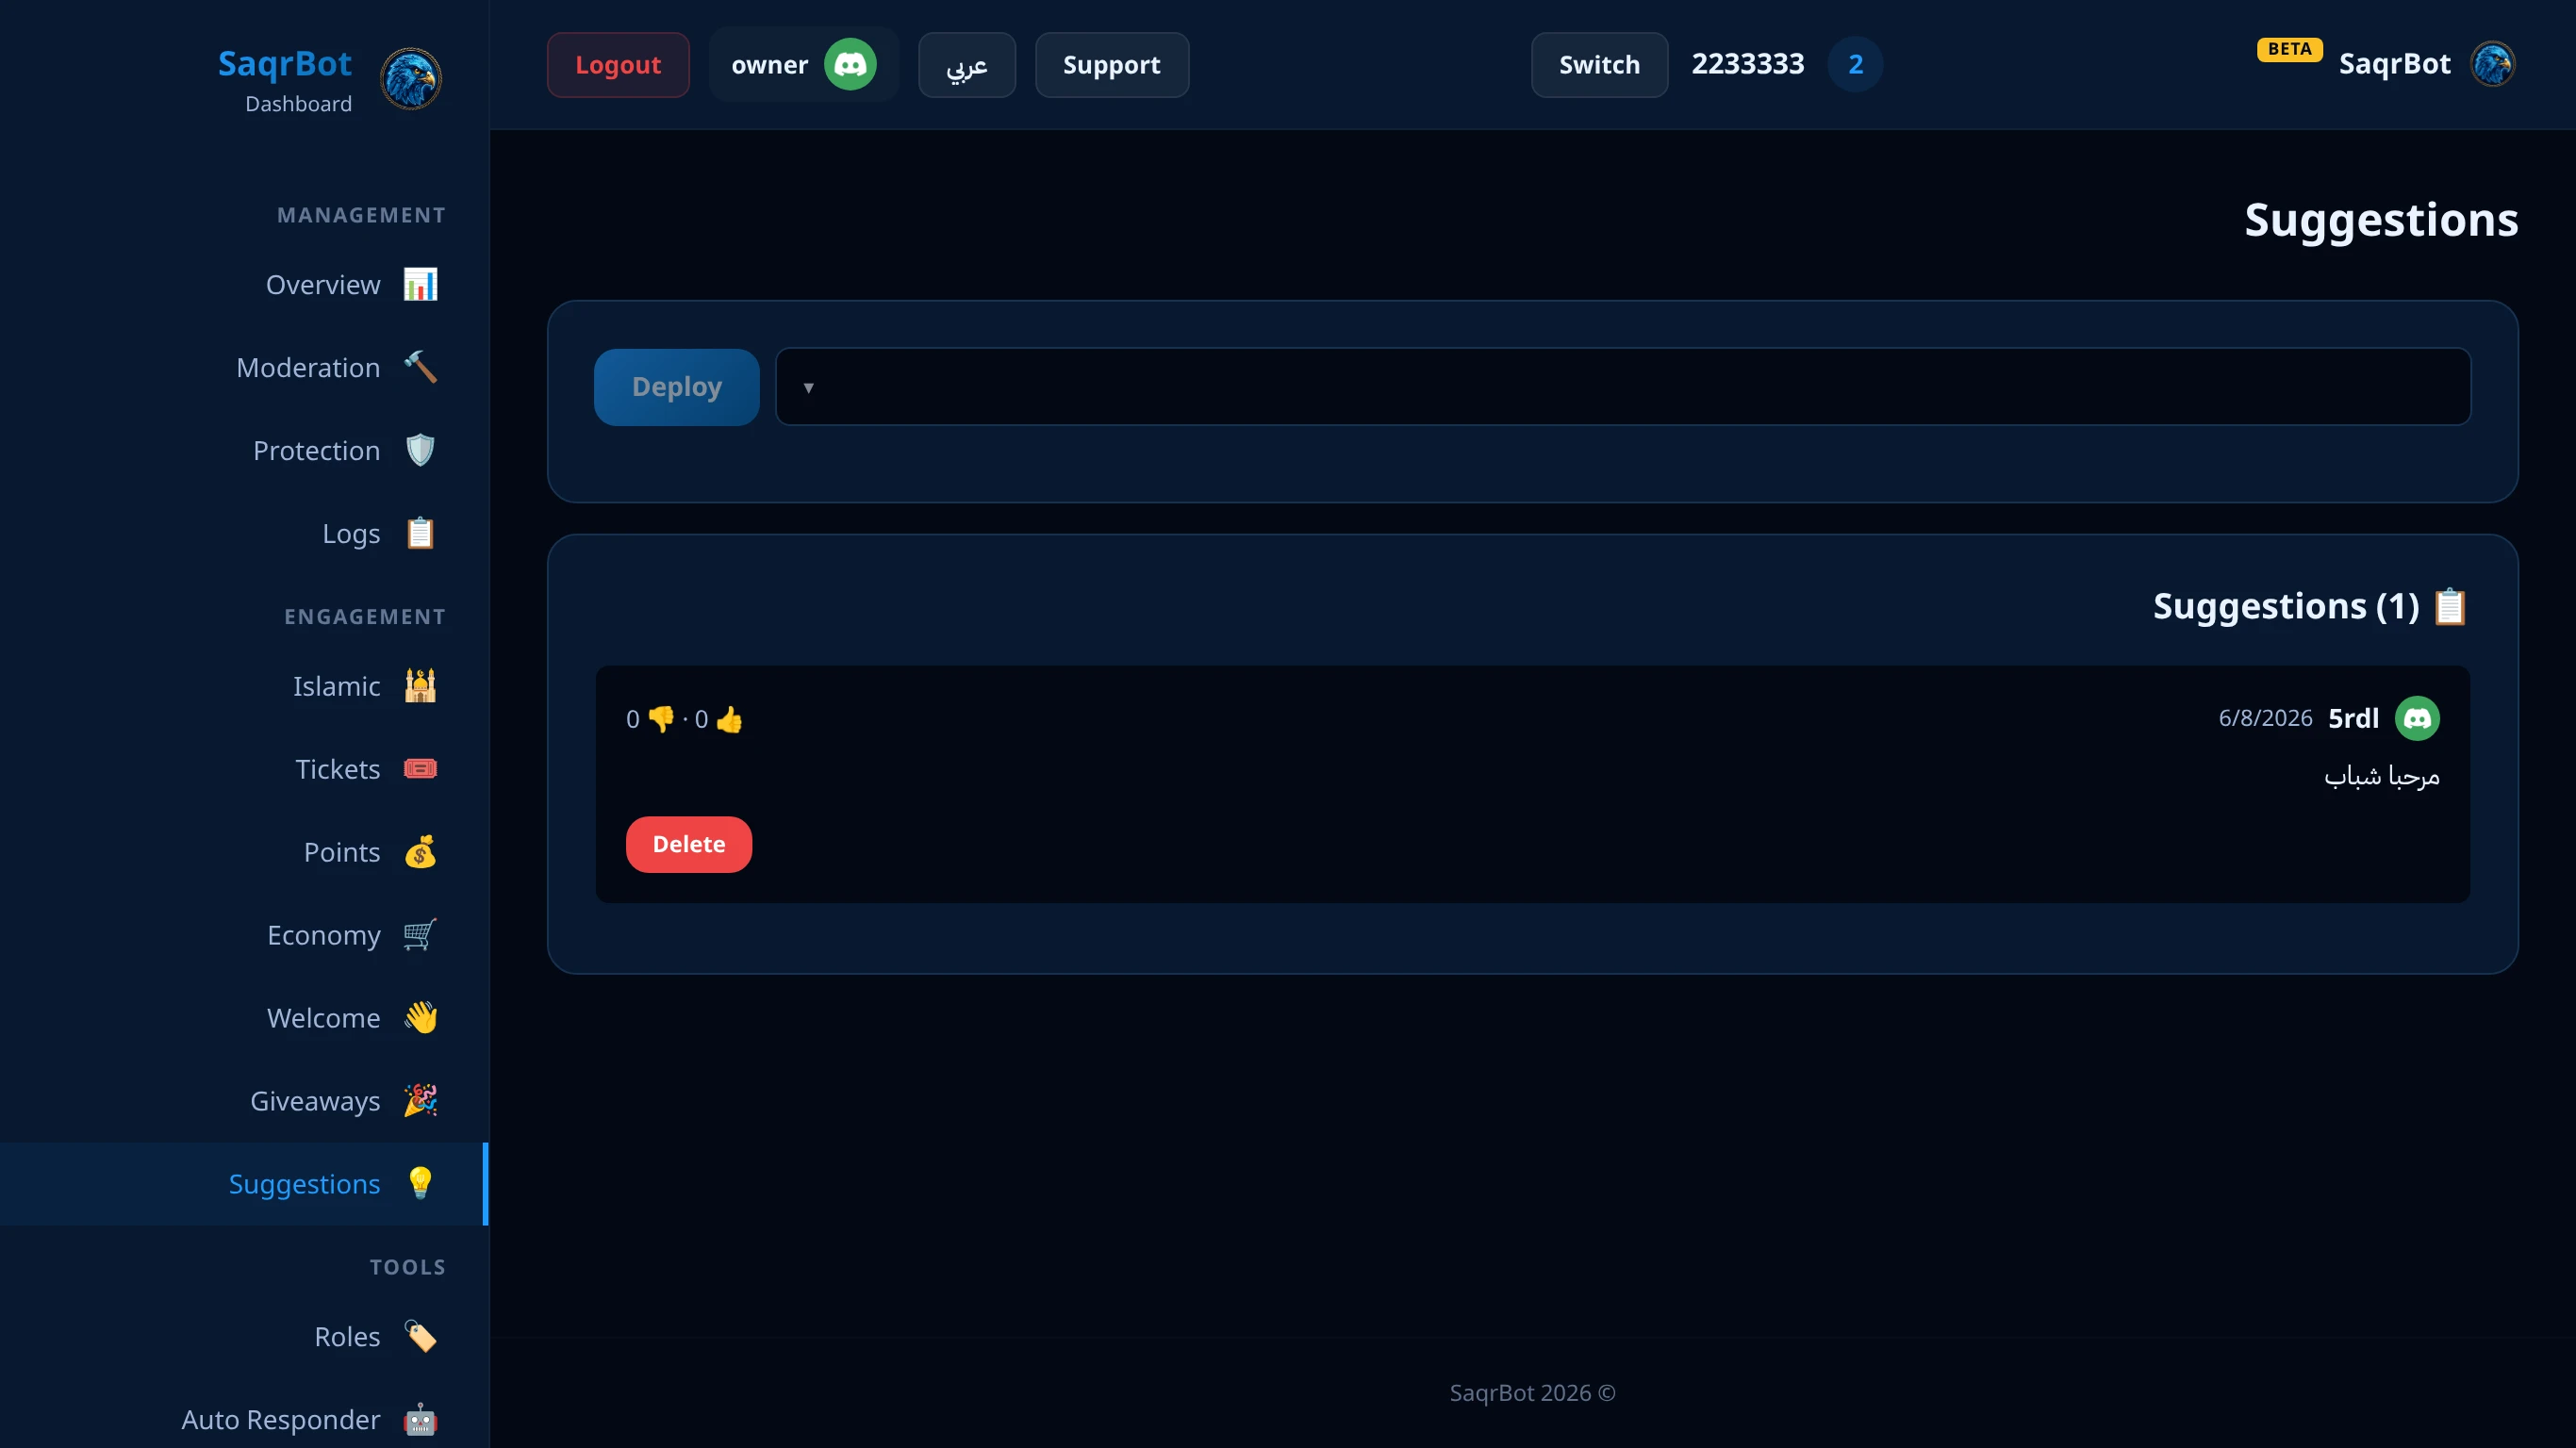
Task: Delete the suggestion from 5rdl
Action: [689, 844]
